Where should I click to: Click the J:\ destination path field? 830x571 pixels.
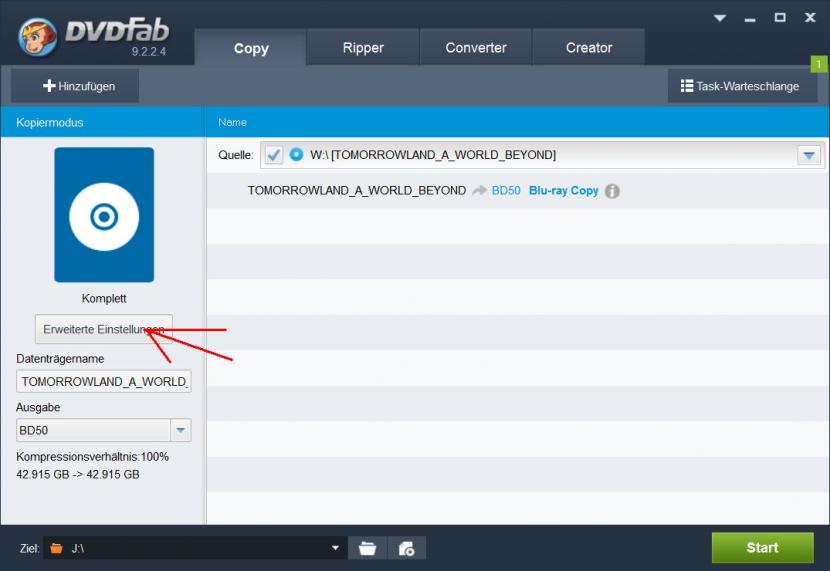click(196, 548)
